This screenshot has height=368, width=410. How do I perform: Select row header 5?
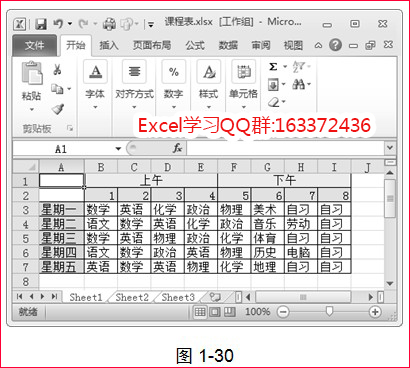point(26,239)
